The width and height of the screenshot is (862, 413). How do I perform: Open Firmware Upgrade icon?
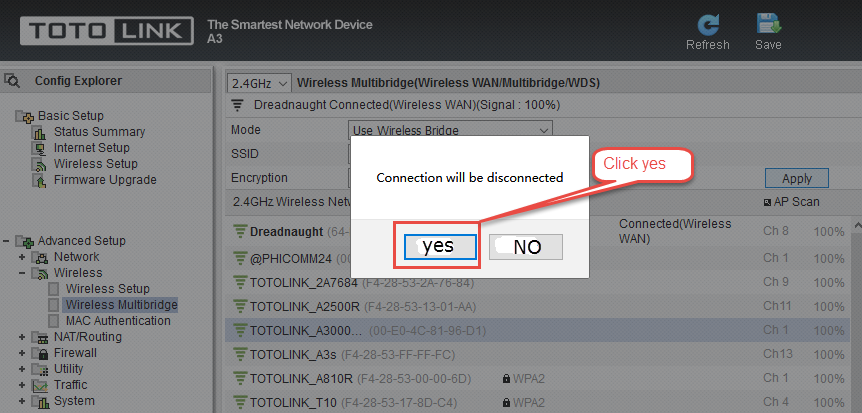(x=39, y=180)
